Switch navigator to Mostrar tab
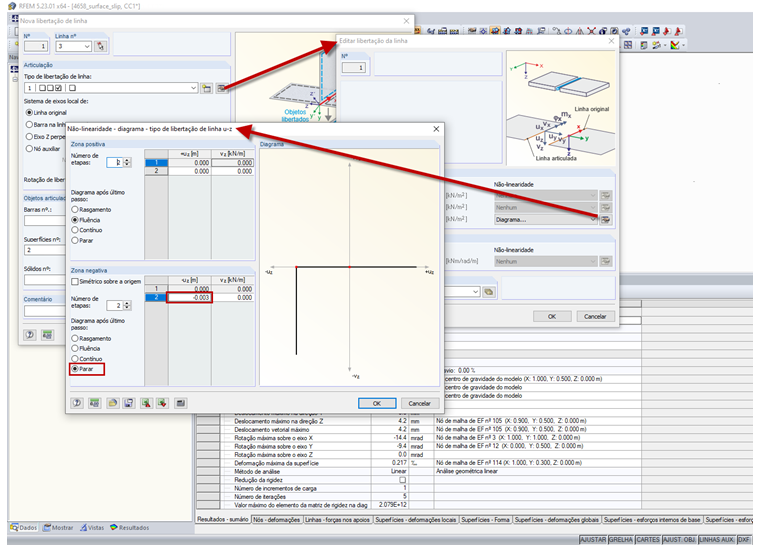This screenshot has width=760, height=545. tap(58, 528)
